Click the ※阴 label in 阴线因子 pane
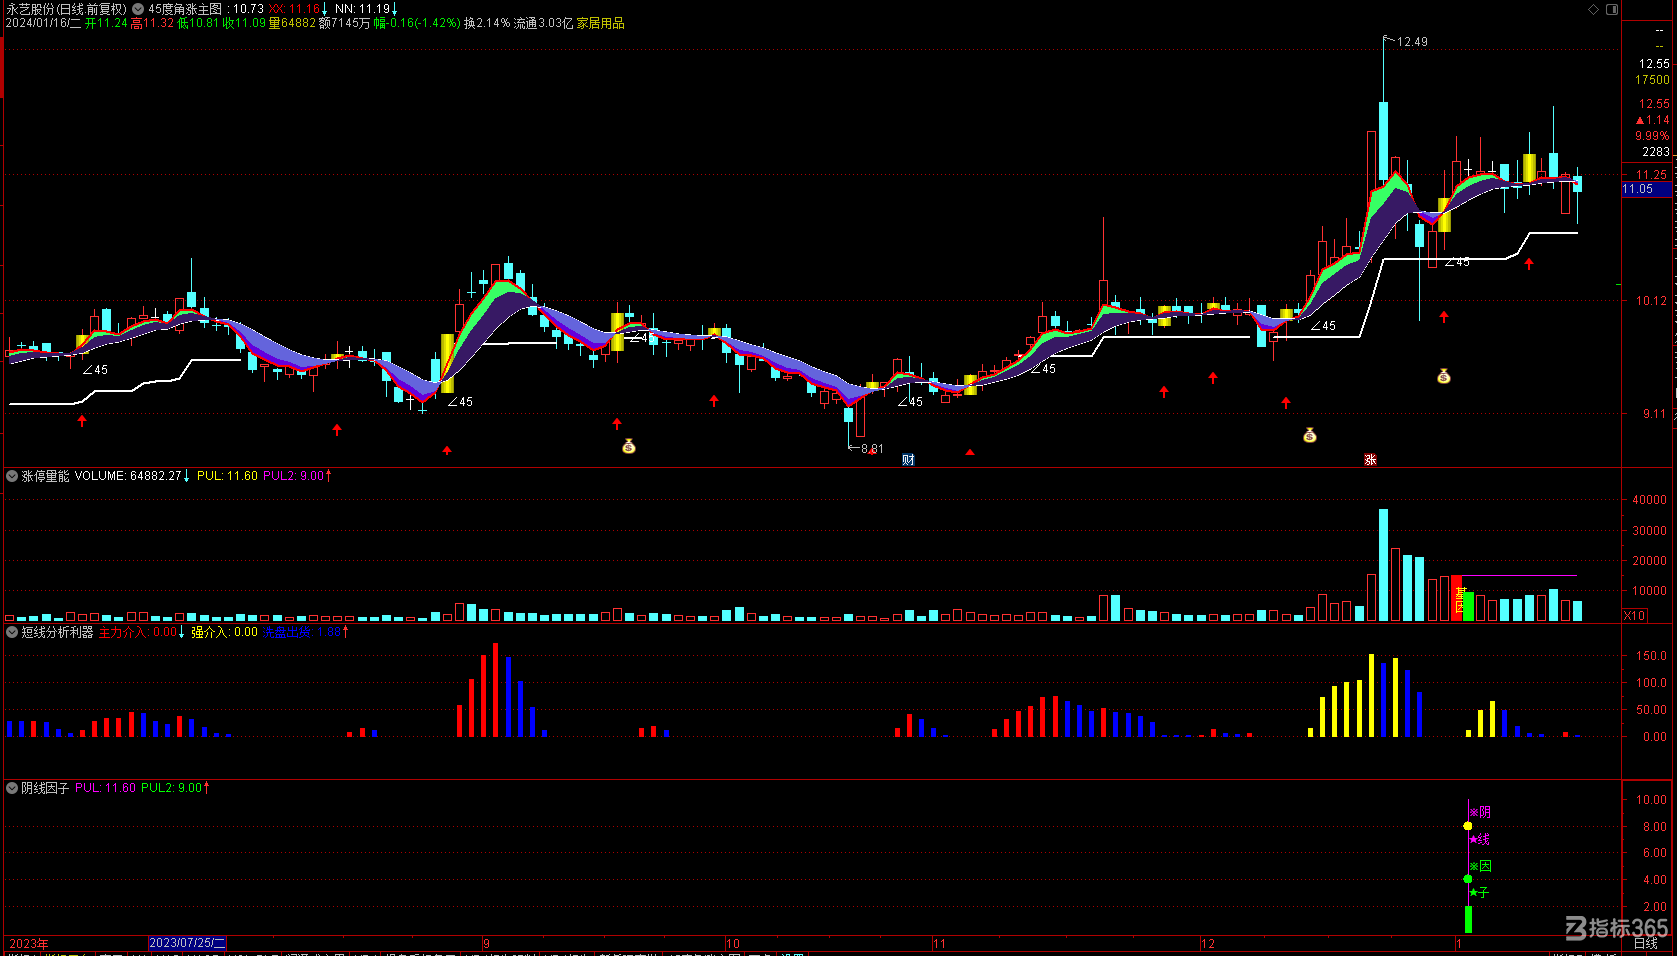Image resolution: width=1677 pixels, height=956 pixels. [x=1480, y=812]
